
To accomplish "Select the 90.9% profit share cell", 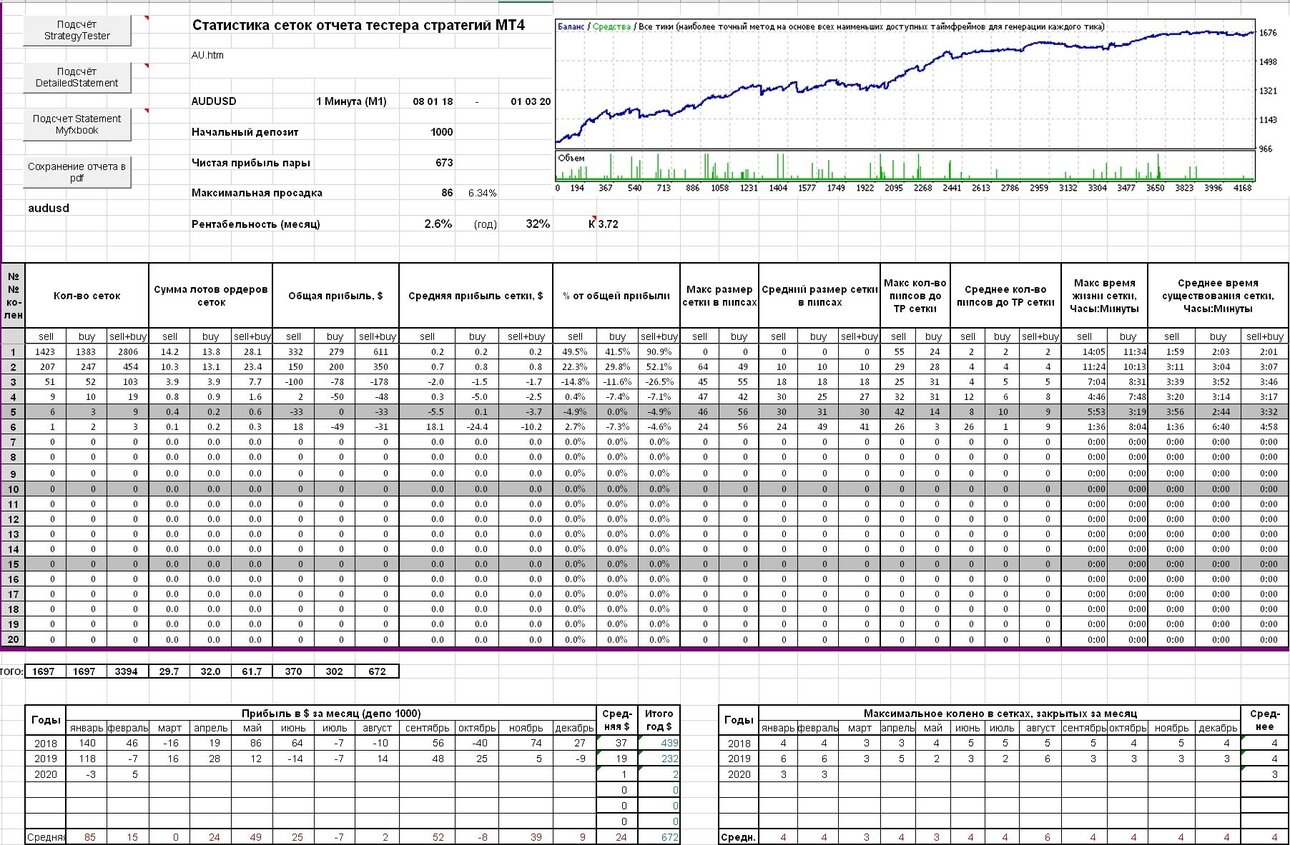I will 658,352.
